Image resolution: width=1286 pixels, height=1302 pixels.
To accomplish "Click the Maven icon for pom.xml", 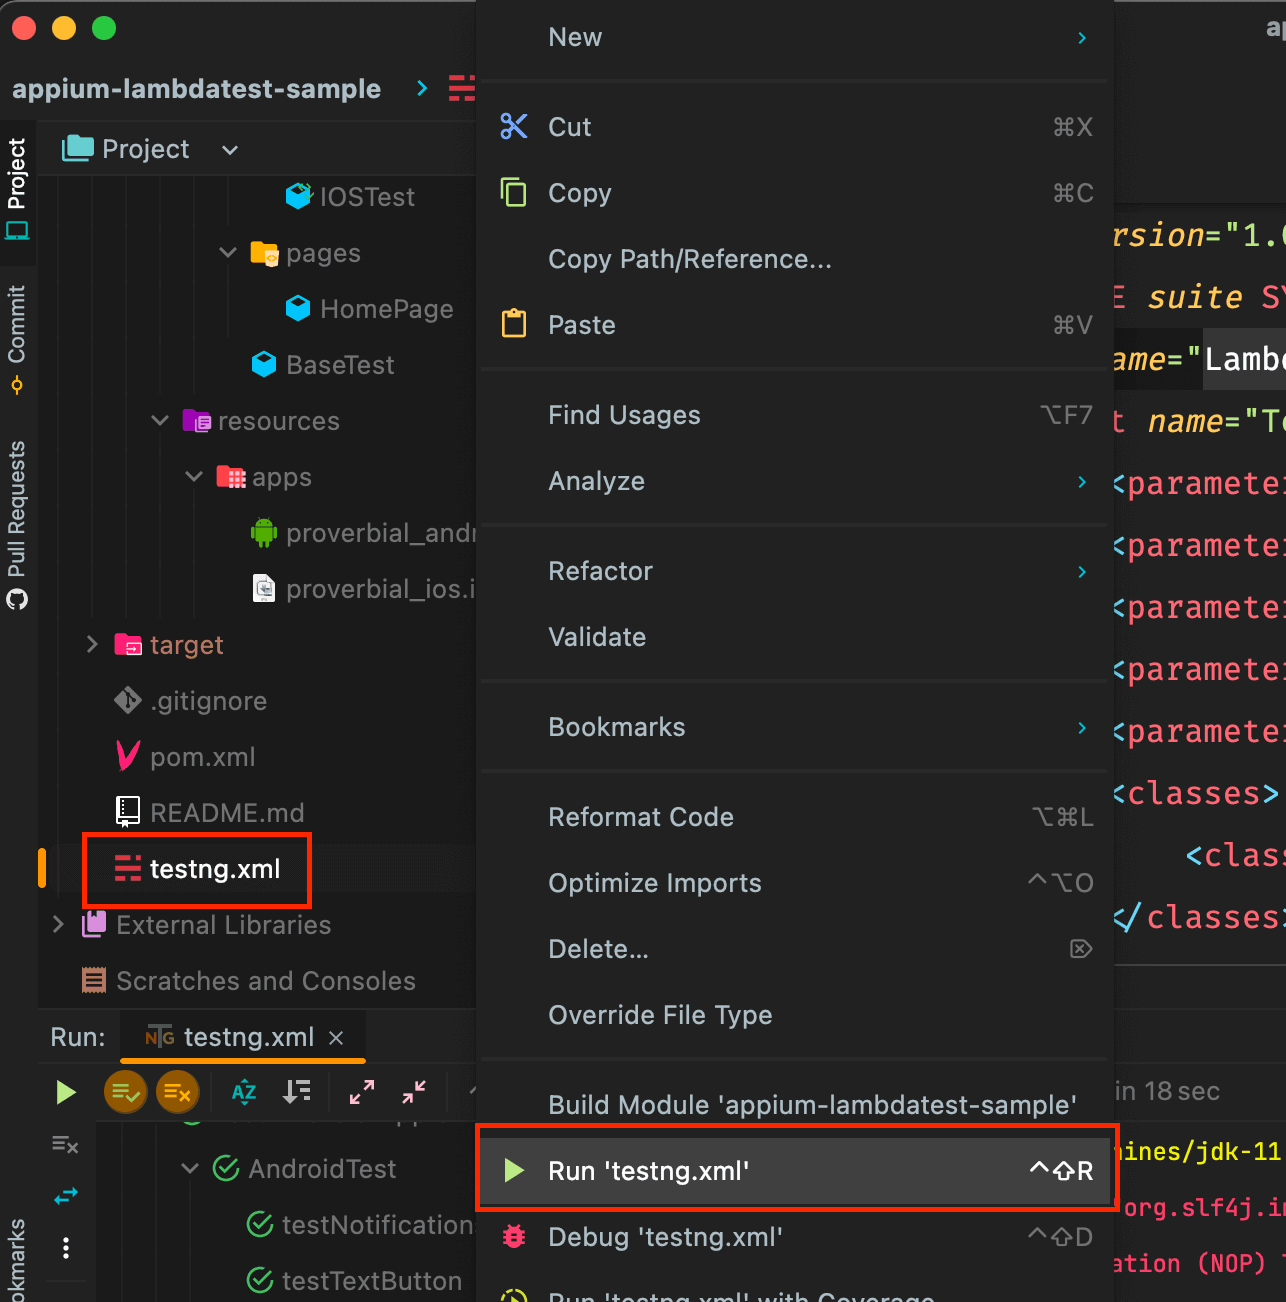I will (128, 756).
